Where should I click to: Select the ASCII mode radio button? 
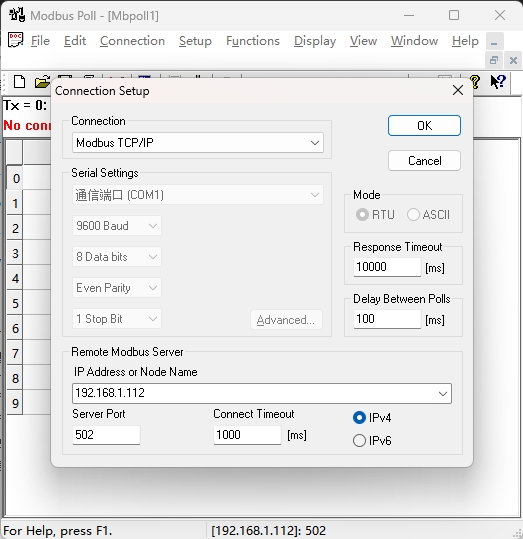pyautogui.click(x=413, y=214)
